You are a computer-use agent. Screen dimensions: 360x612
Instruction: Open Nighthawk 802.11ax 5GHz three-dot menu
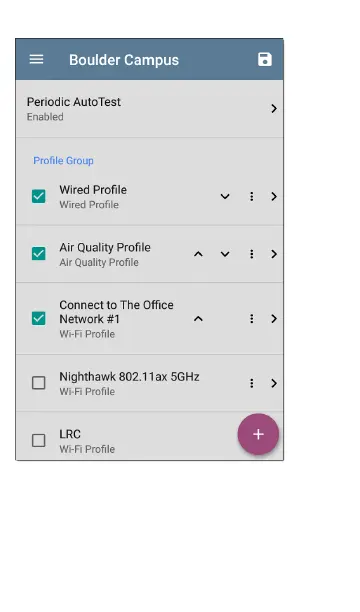coord(251,383)
